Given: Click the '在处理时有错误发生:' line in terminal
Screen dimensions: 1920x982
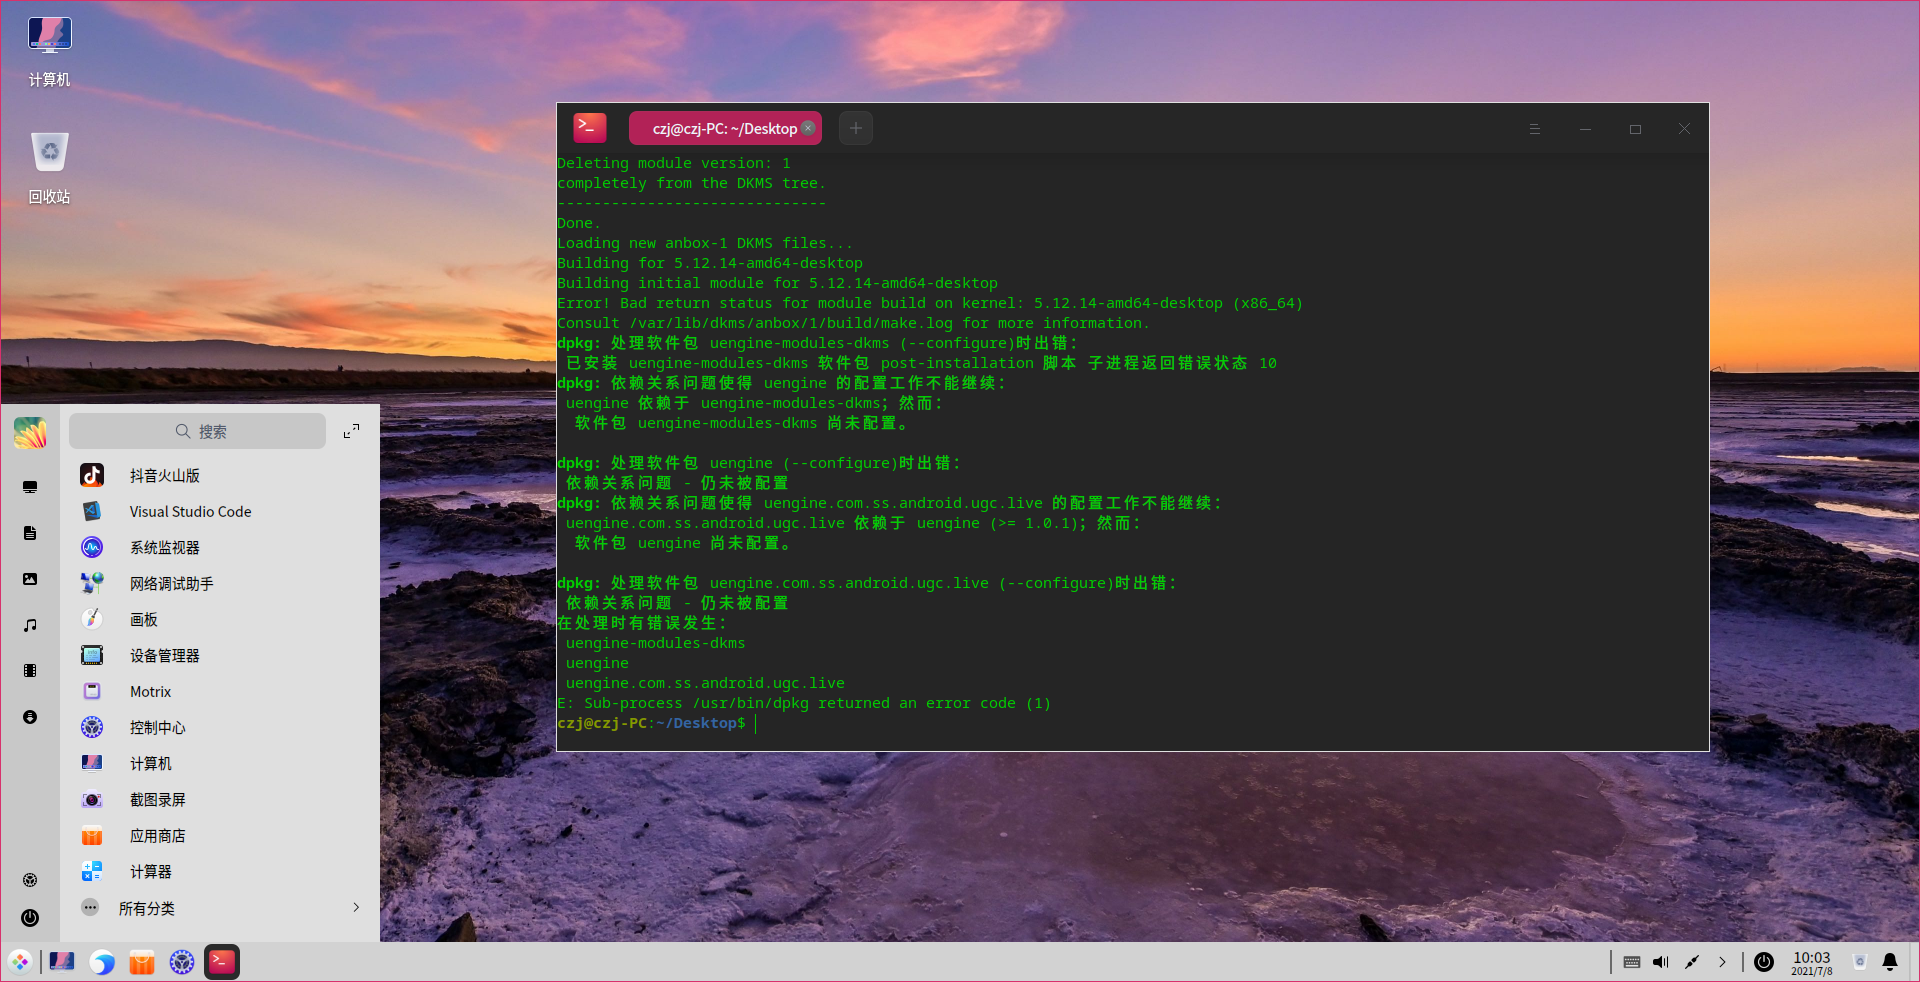Looking at the screenshot, I should tap(642, 623).
